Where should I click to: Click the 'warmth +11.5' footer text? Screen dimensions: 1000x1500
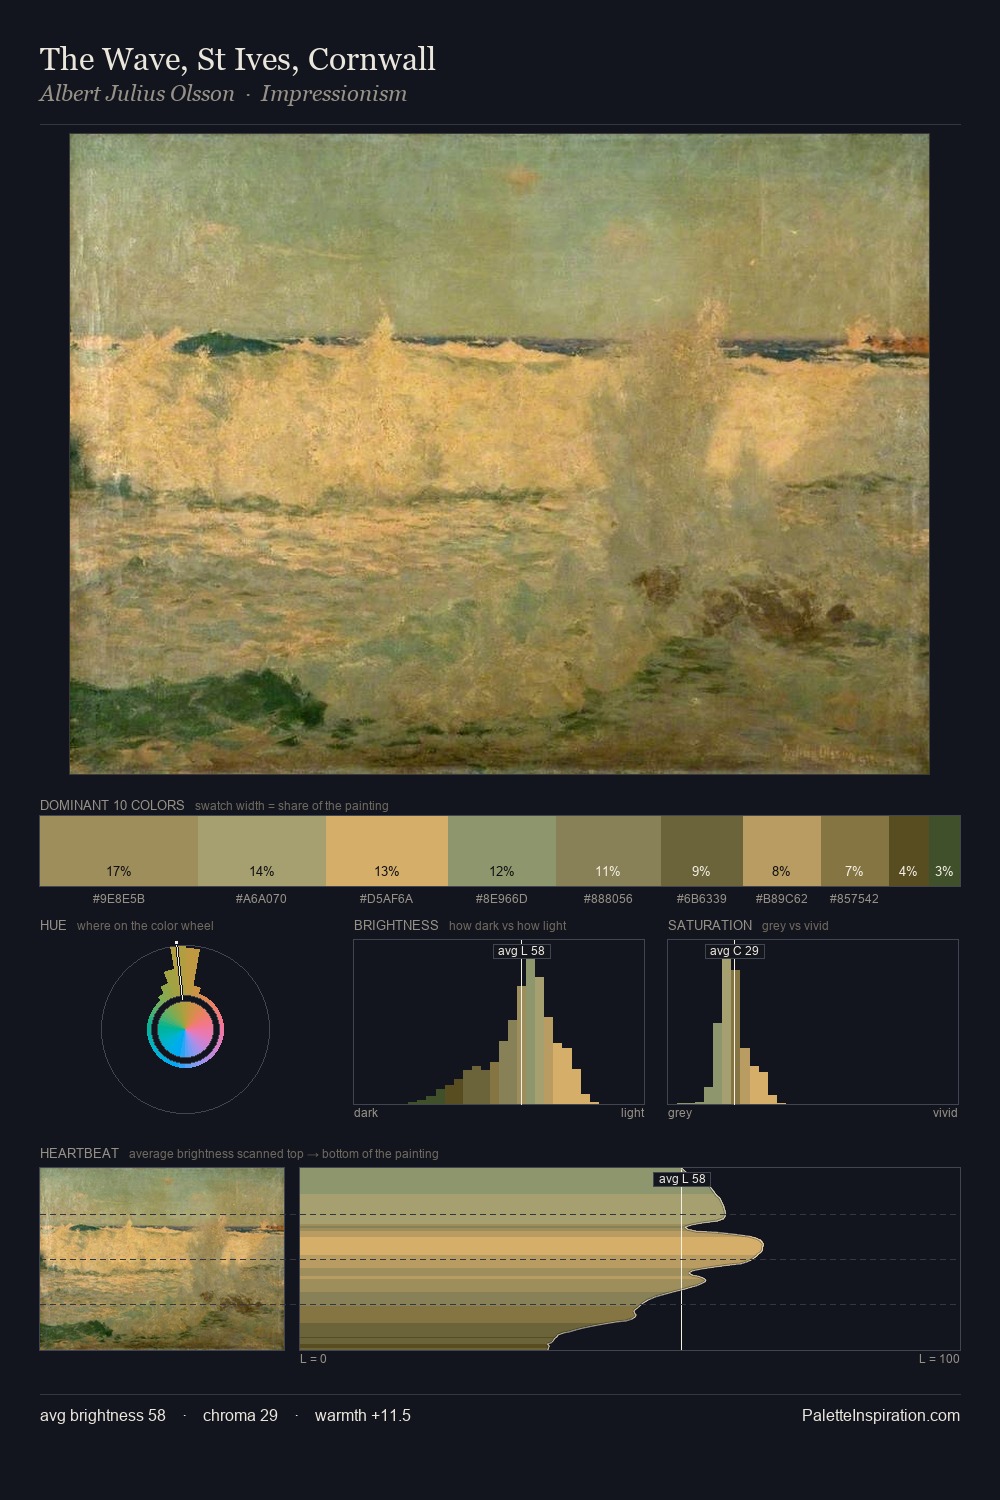tap(363, 1415)
